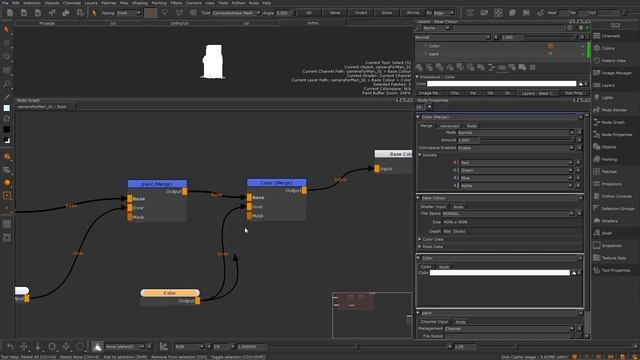Open the selection Type dropdown in toolbar
This screenshot has height=360, width=640.
click(x=236, y=13)
